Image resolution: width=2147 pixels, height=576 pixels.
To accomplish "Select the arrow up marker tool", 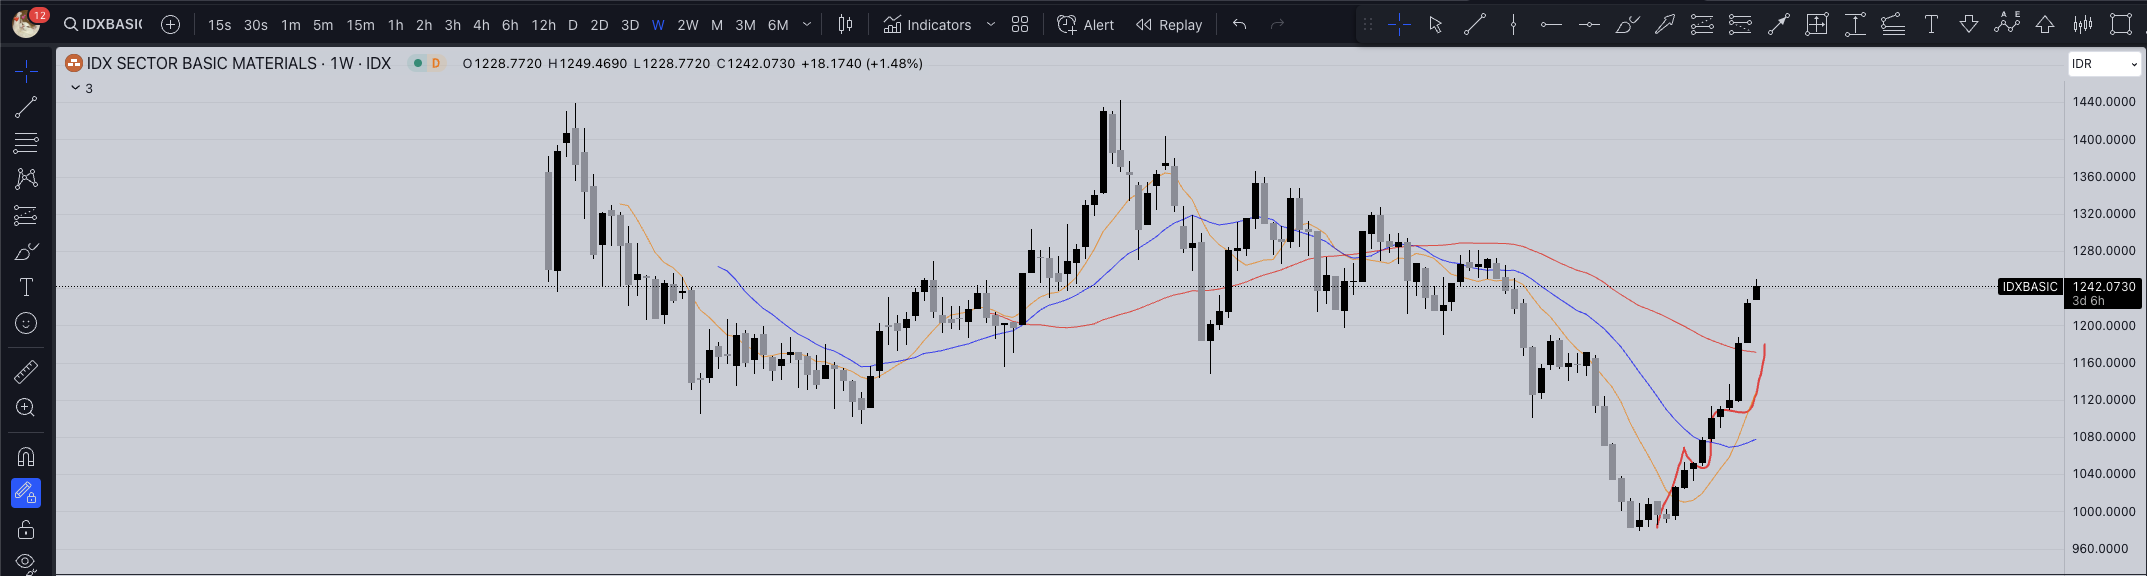I will point(2045,25).
